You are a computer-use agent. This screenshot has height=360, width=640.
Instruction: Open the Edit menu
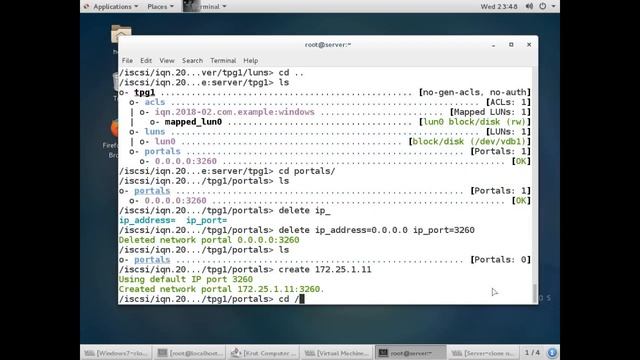(146, 60)
